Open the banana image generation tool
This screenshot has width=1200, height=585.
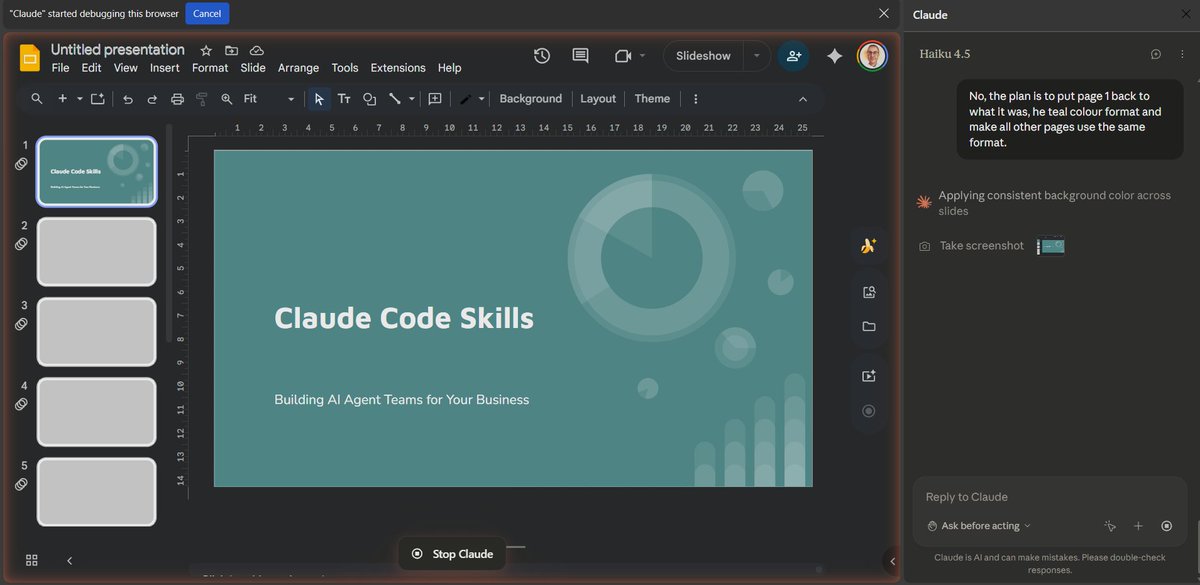868,244
